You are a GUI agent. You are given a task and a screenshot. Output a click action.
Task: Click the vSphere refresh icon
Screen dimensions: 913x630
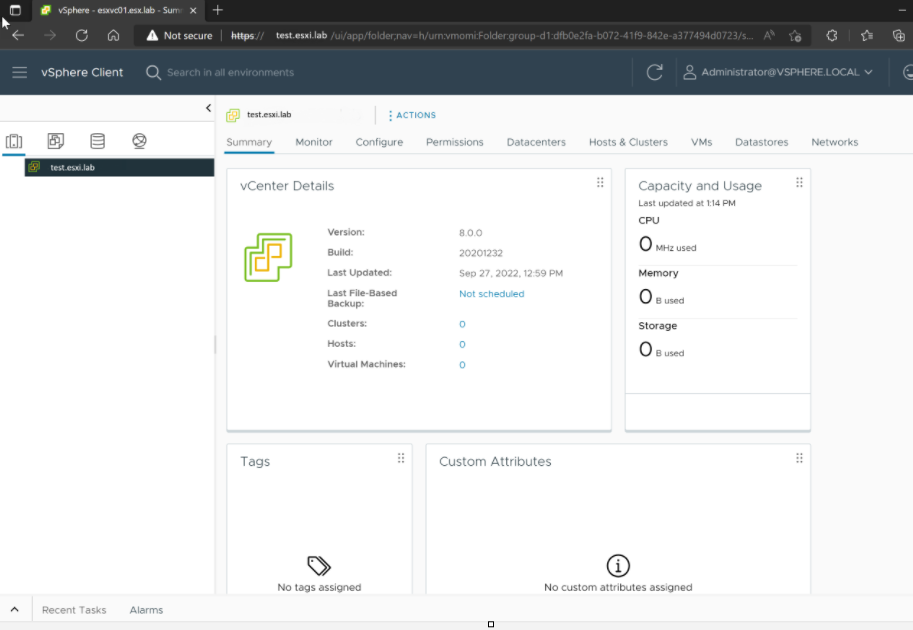click(x=655, y=73)
